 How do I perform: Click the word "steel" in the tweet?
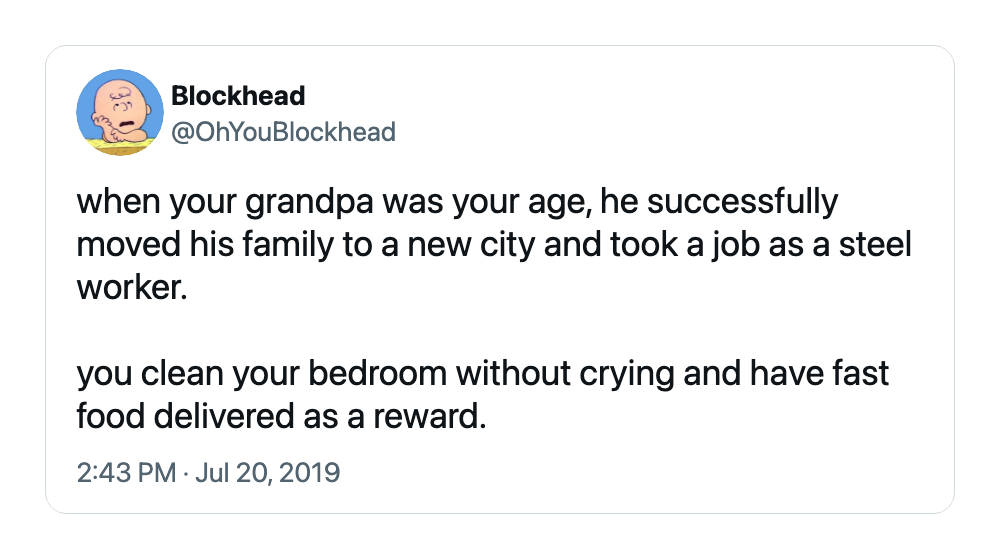(875, 245)
